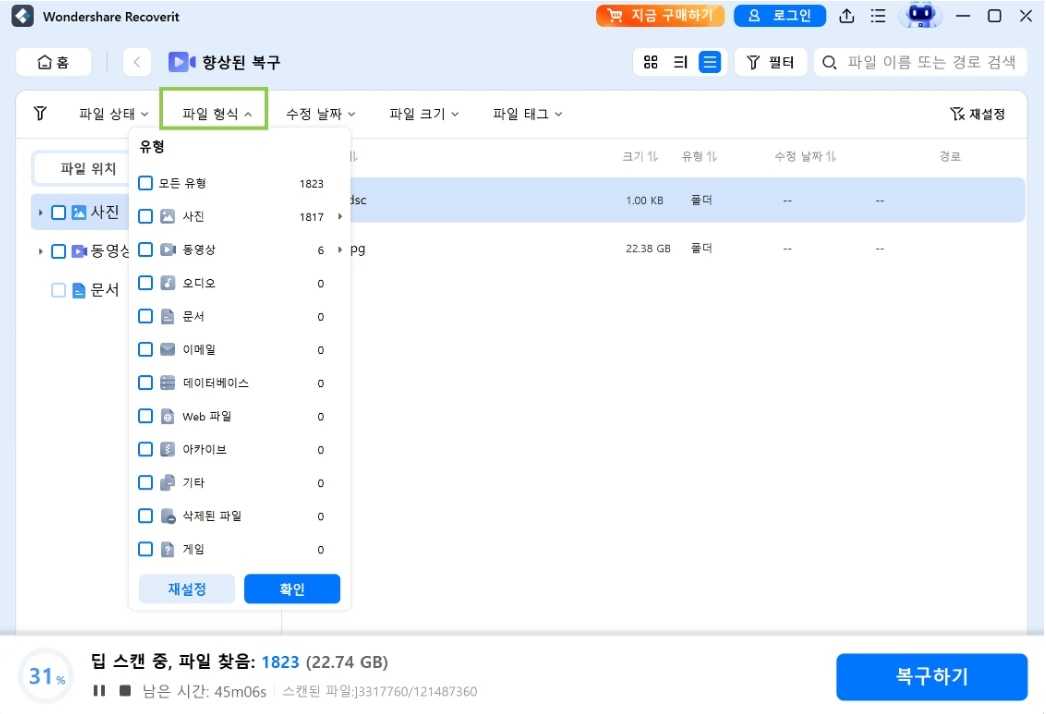The image size is (1046, 714).
Task: Check the 동영상 checkbox in type dropdown
Action: coord(145,250)
